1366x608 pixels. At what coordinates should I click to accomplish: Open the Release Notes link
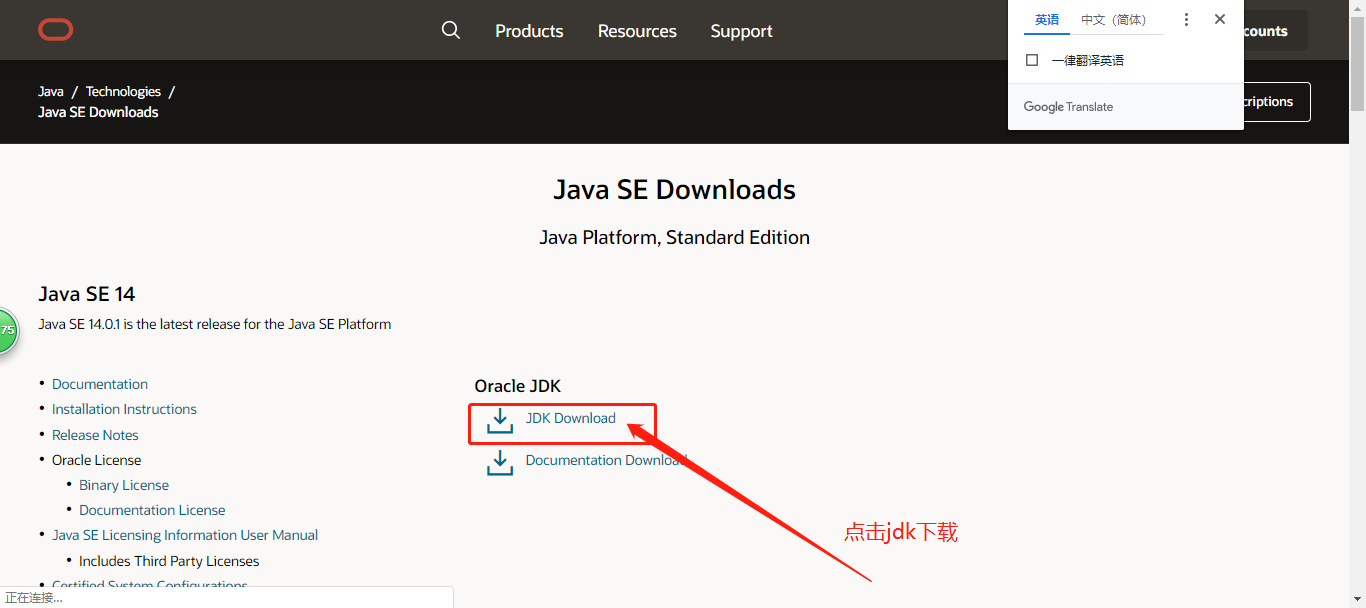coord(95,435)
